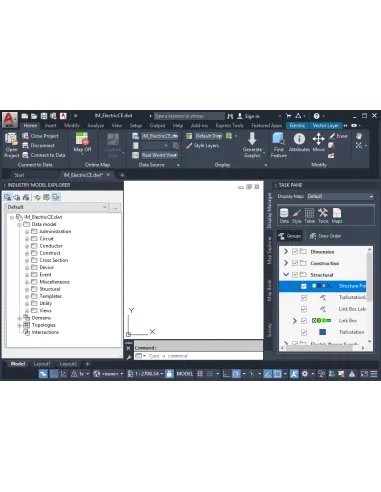381x492 pixels.
Task: Expand the Link Box layer
Action: [x=294, y=321]
